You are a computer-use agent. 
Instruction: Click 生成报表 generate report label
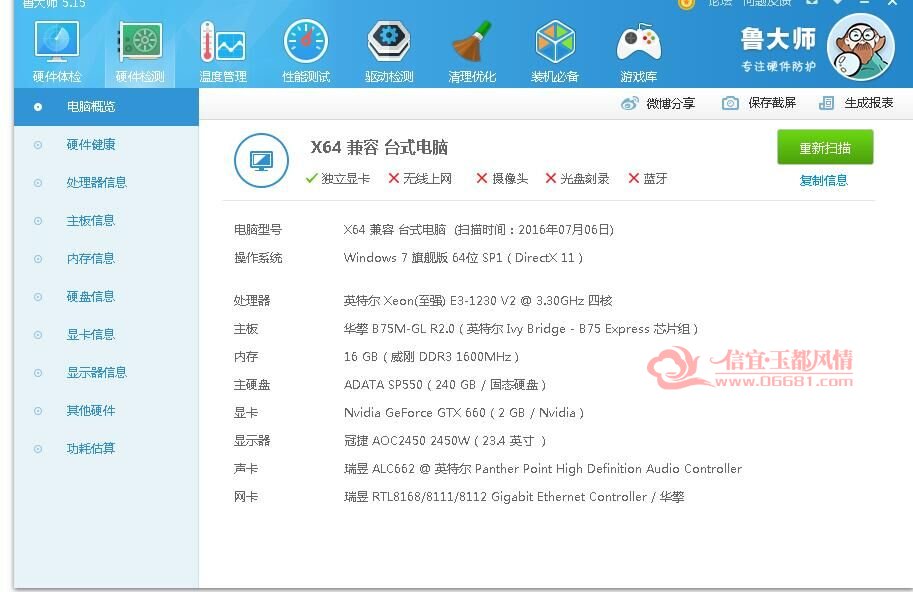point(869,103)
